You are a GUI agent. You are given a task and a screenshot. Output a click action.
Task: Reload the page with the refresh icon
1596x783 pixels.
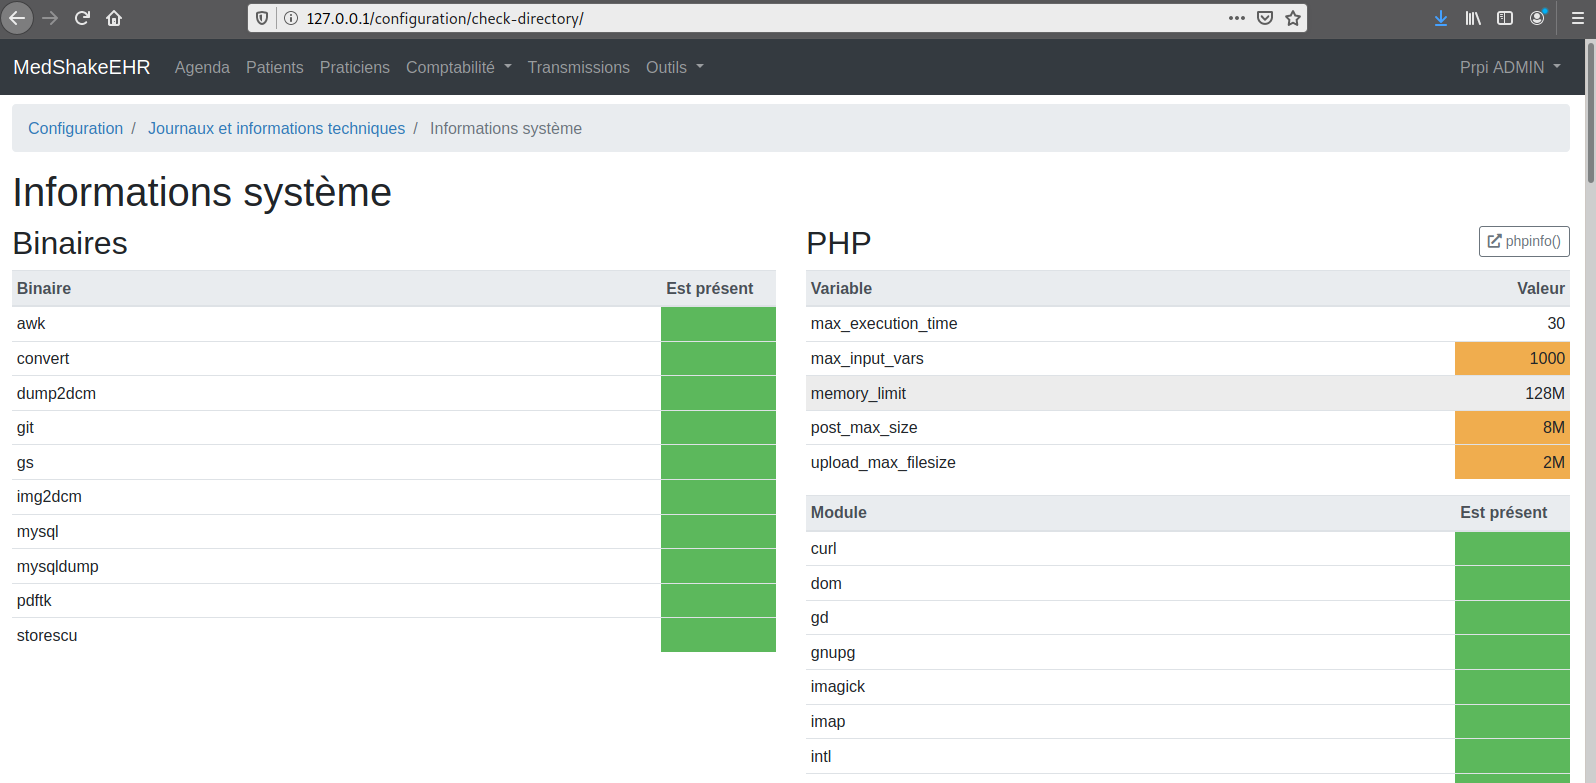point(82,18)
